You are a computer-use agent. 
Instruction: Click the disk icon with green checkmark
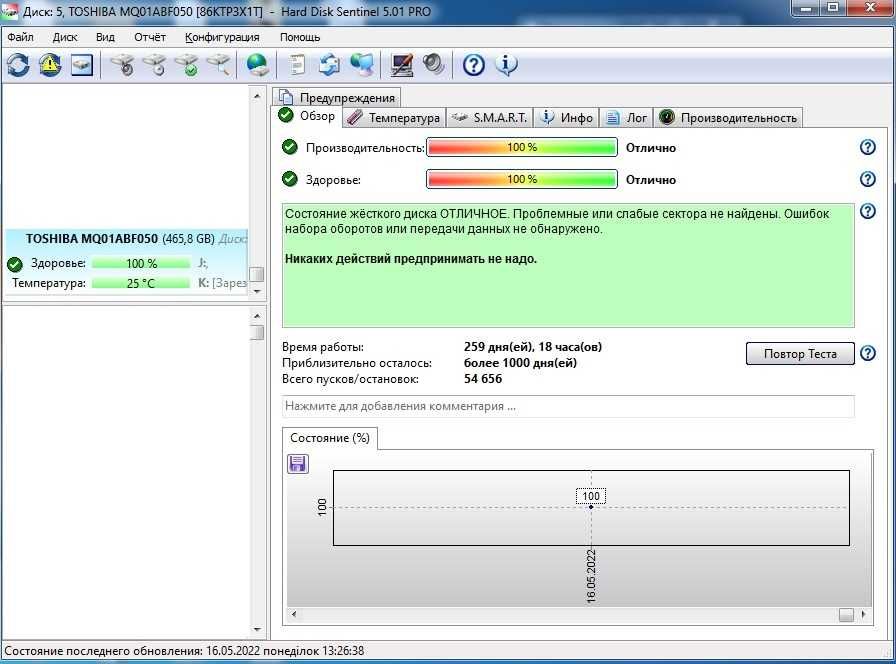pyautogui.click(x=187, y=65)
